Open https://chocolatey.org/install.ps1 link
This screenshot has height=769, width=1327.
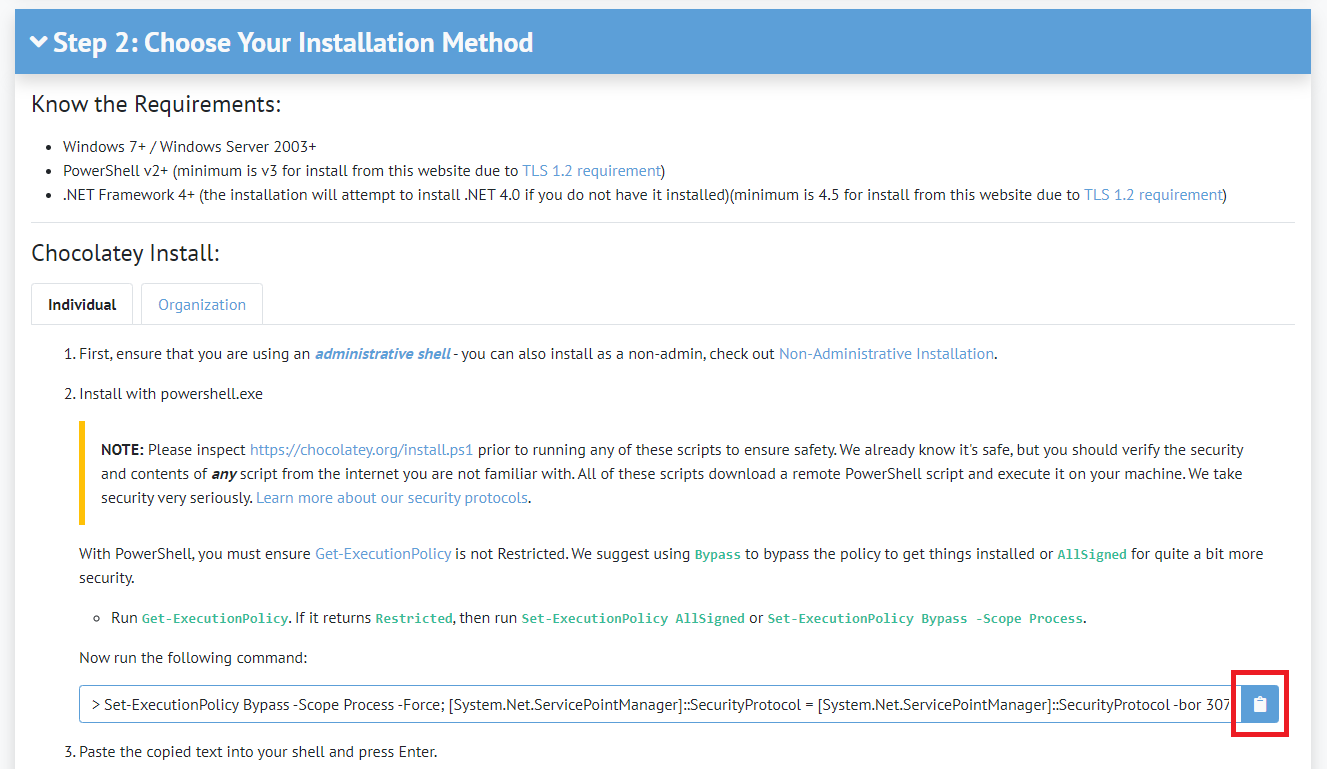click(x=362, y=449)
